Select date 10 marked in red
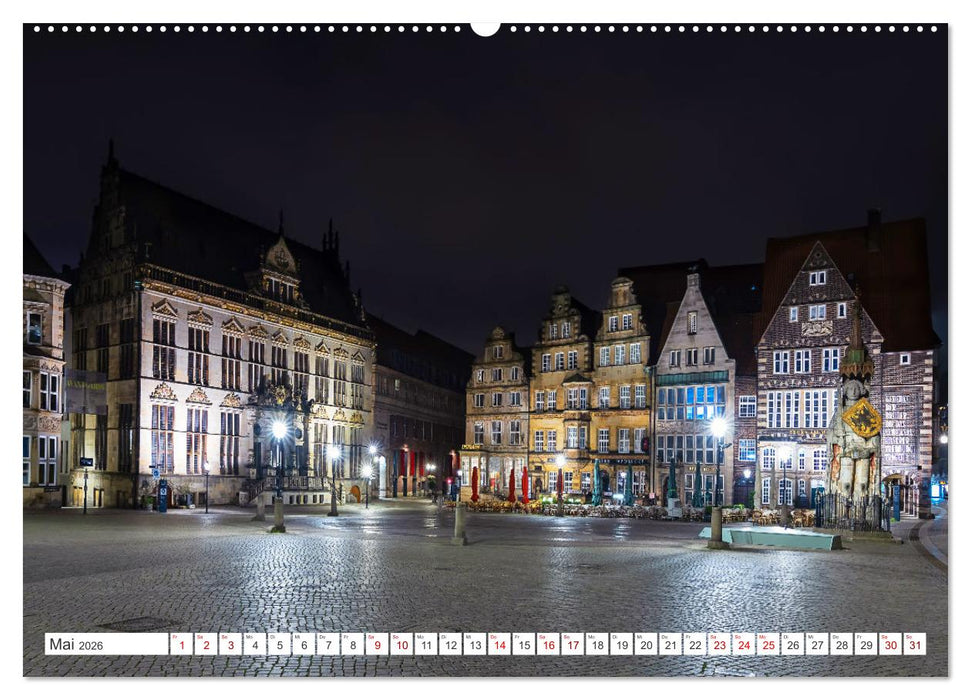The width and height of the screenshot is (971, 700). [402, 646]
